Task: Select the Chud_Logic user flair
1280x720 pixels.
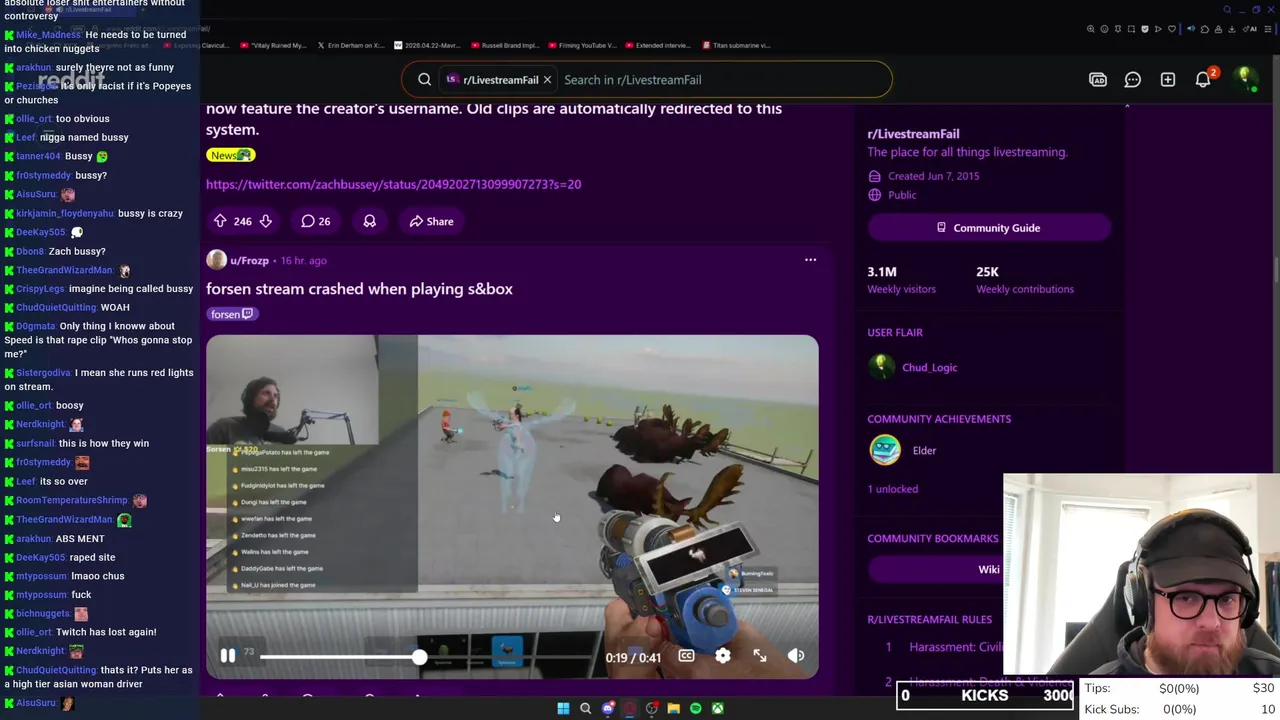Action: pyautogui.click(x=929, y=367)
